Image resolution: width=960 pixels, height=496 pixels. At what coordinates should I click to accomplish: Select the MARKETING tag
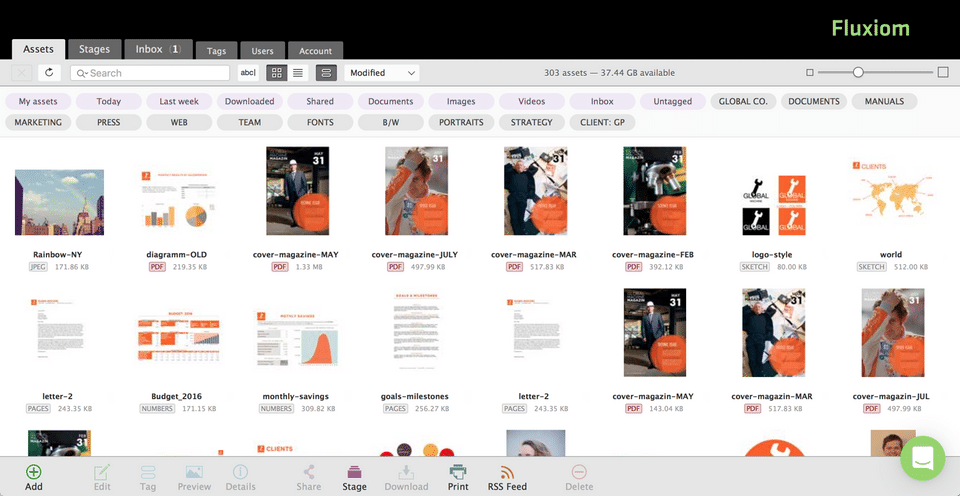click(x=38, y=122)
